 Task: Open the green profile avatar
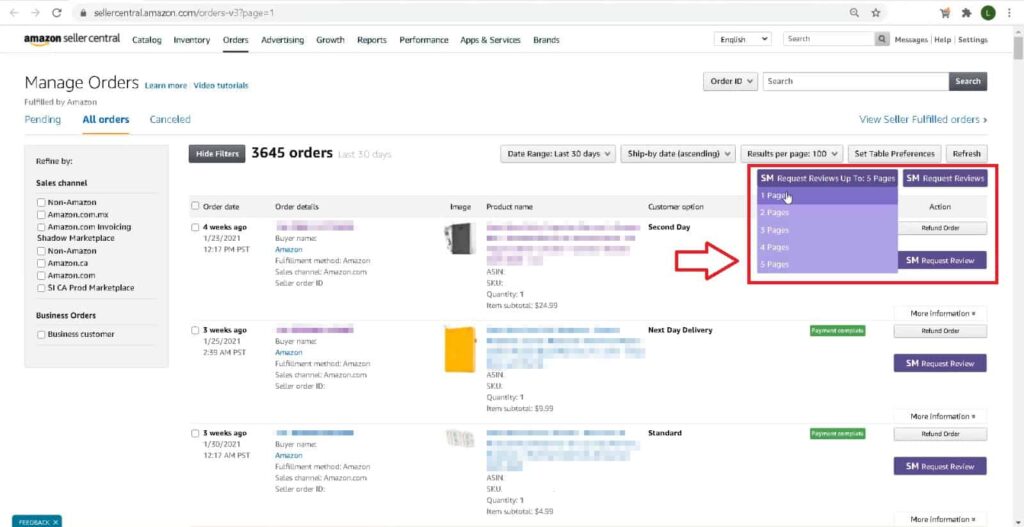pos(988,12)
